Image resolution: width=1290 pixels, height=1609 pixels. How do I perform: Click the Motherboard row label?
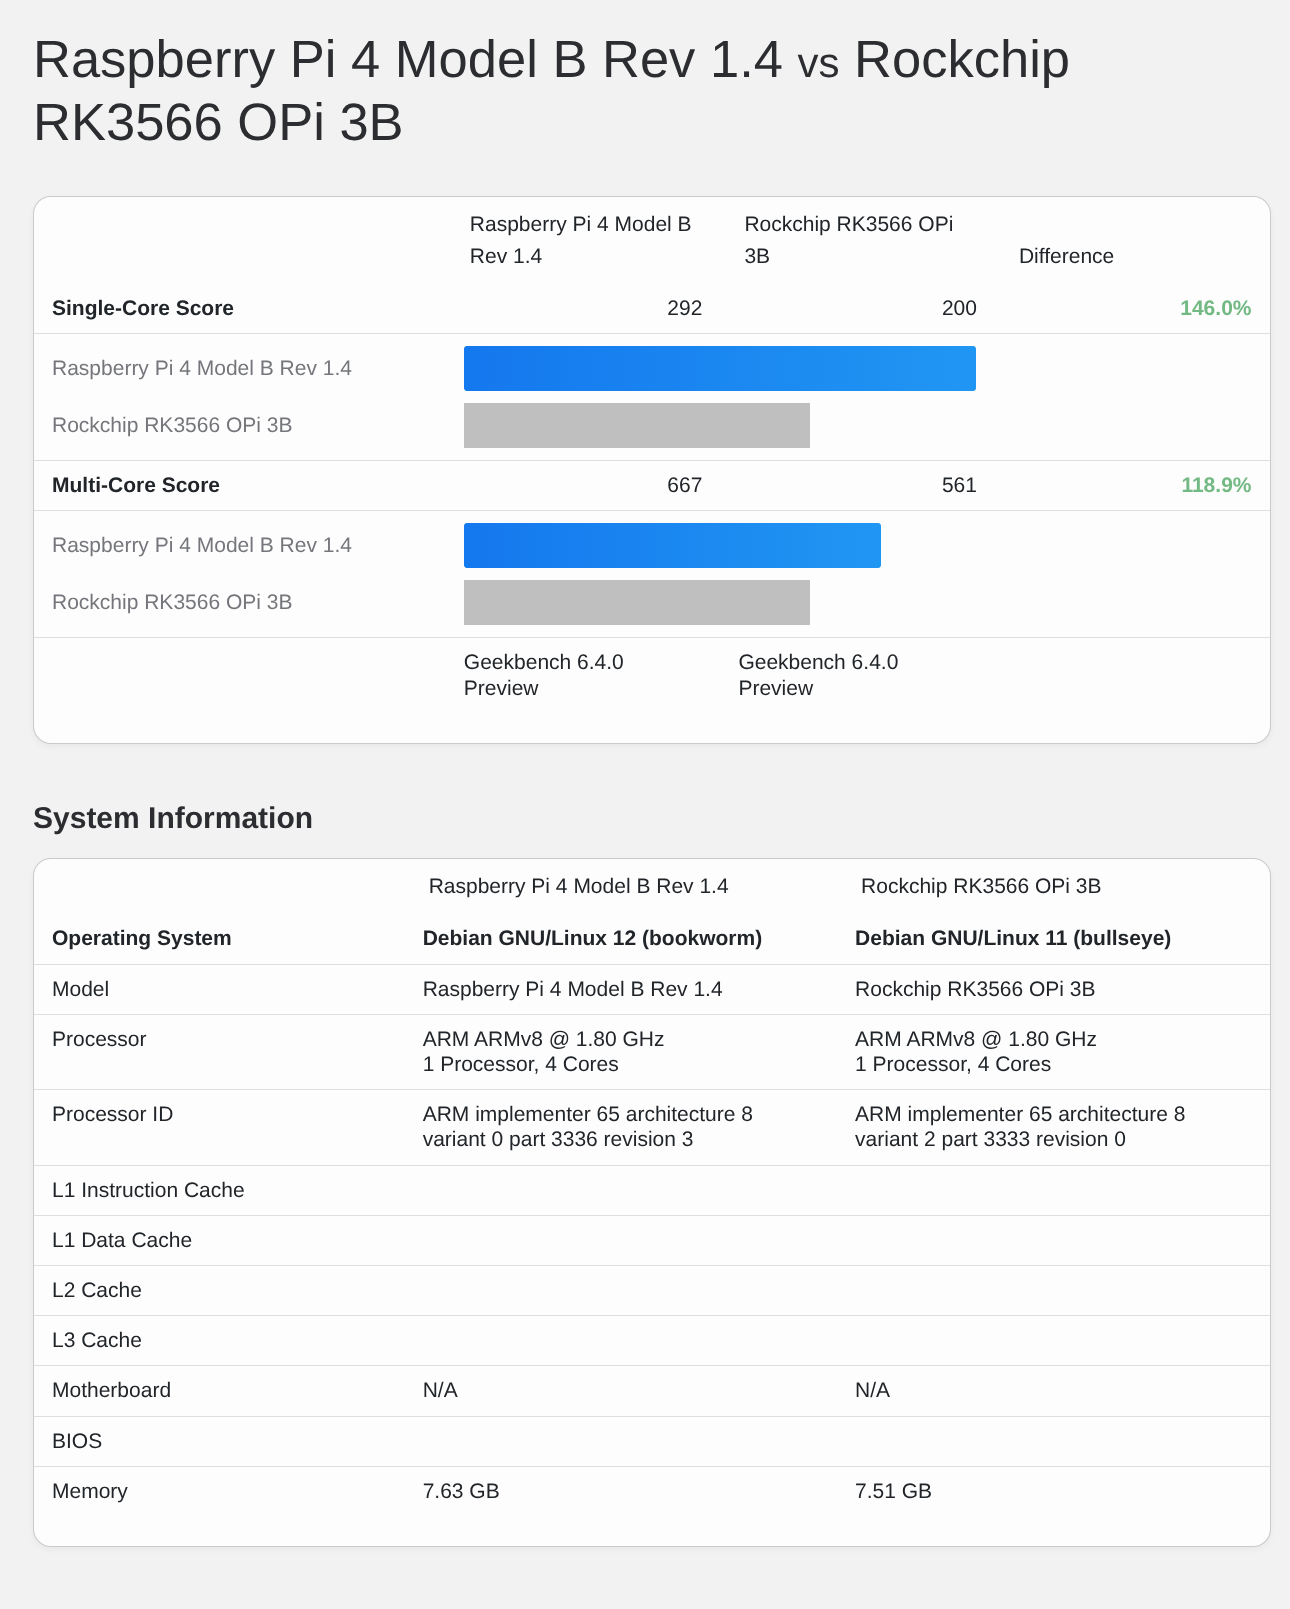(x=111, y=1390)
